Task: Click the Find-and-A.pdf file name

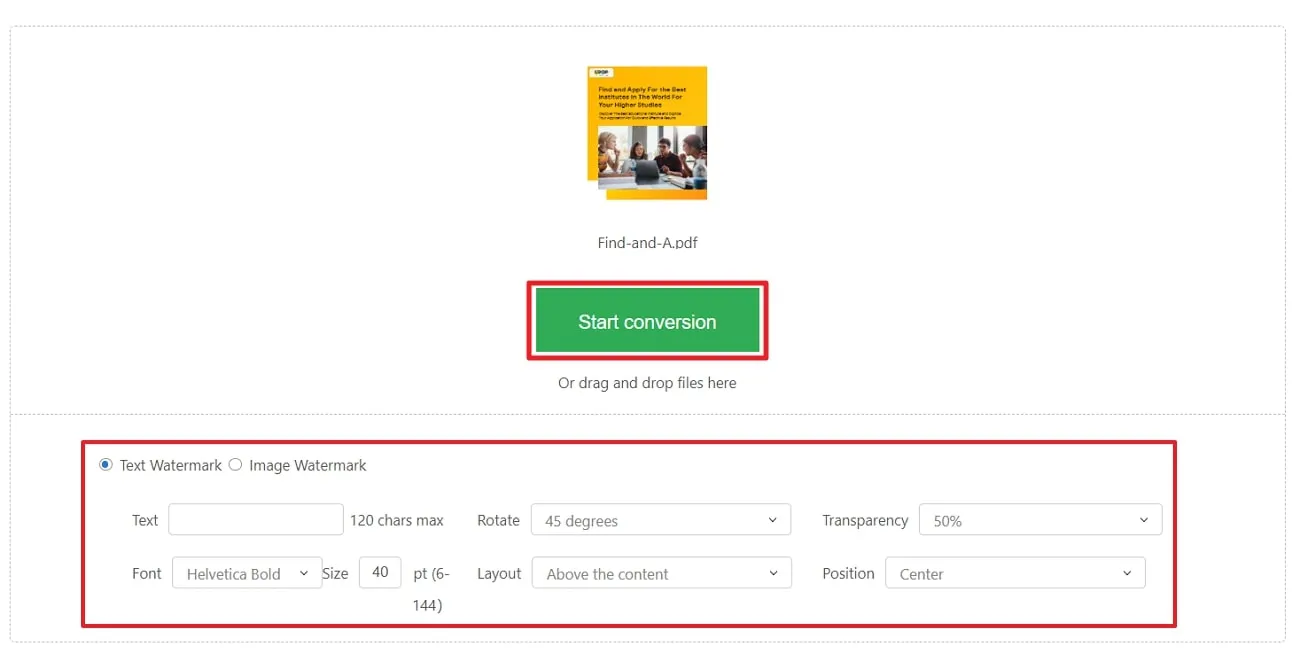Action: tap(647, 242)
